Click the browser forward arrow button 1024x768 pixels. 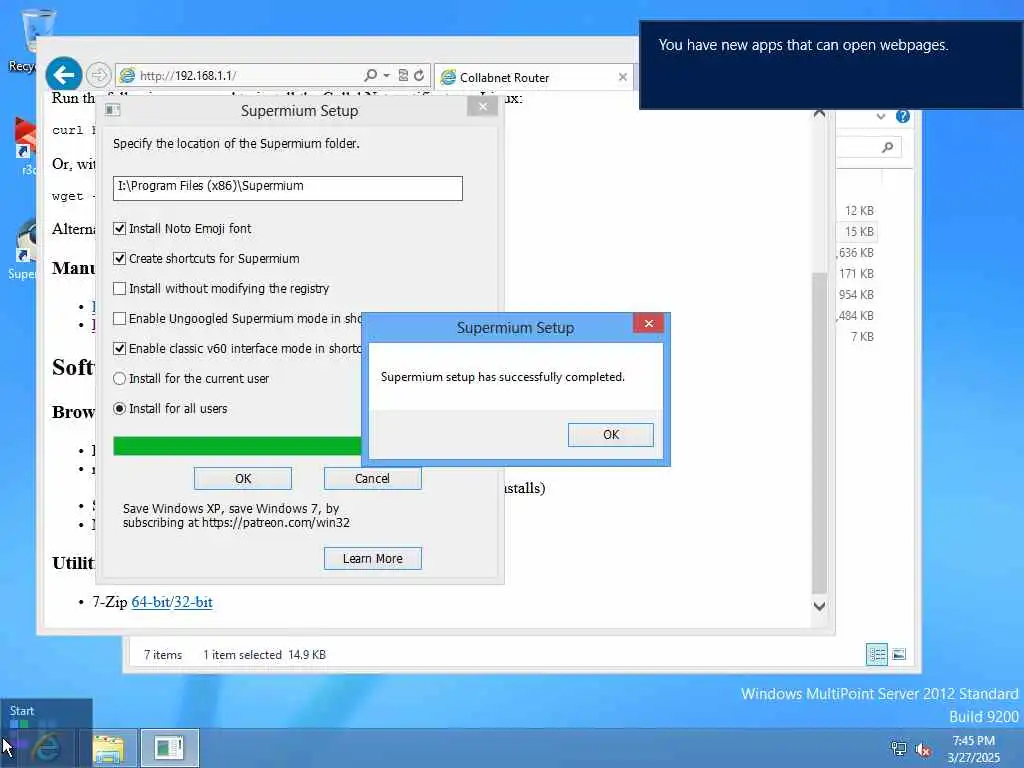[99, 75]
